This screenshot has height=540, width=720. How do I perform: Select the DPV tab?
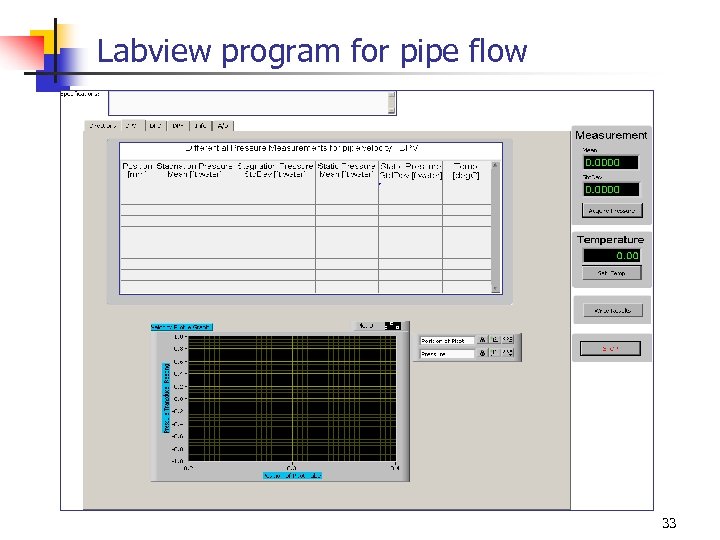[x=133, y=125]
